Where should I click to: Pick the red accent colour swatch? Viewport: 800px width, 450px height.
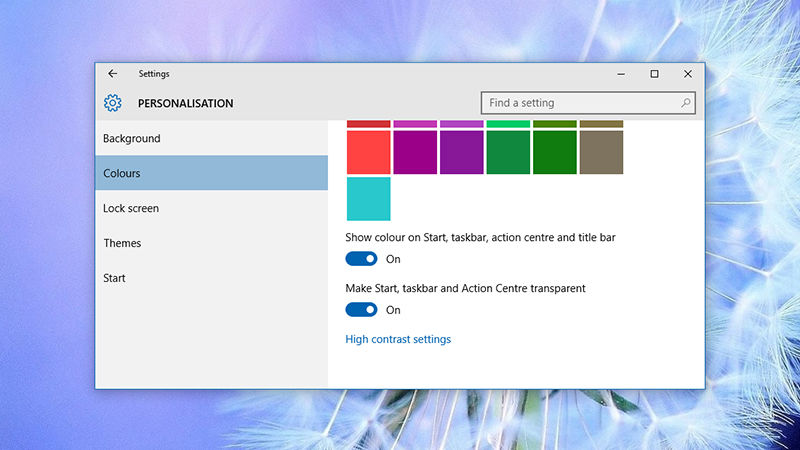click(368, 152)
